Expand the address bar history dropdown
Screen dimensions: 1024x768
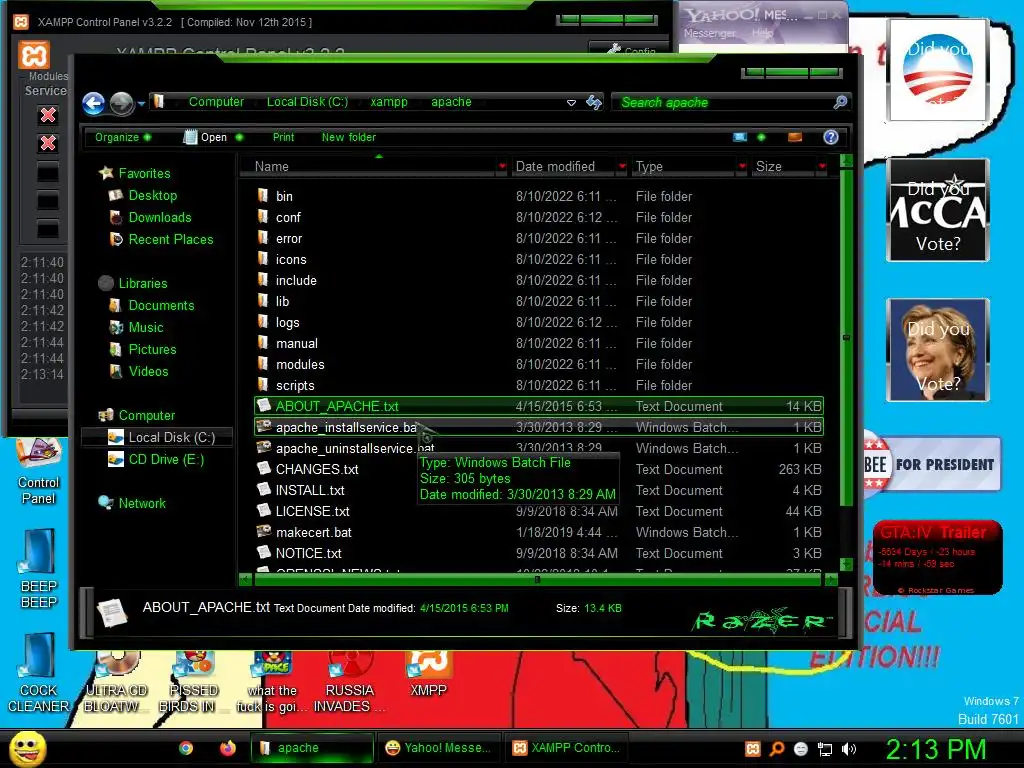[571, 103]
